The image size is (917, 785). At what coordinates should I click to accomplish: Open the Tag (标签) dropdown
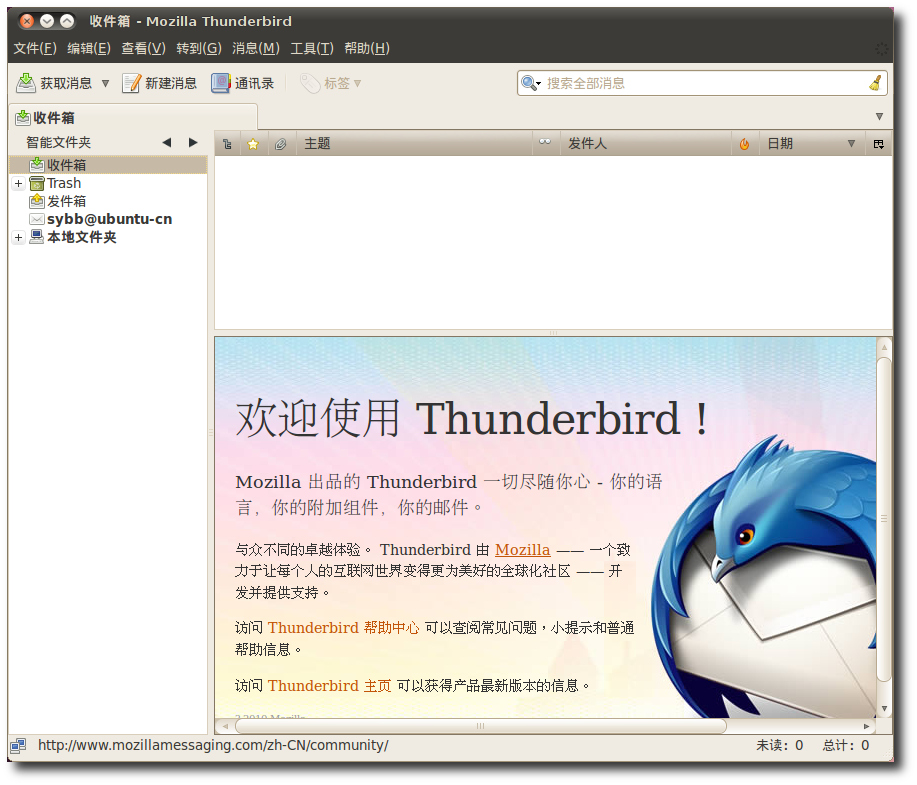(x=331, y=83)
